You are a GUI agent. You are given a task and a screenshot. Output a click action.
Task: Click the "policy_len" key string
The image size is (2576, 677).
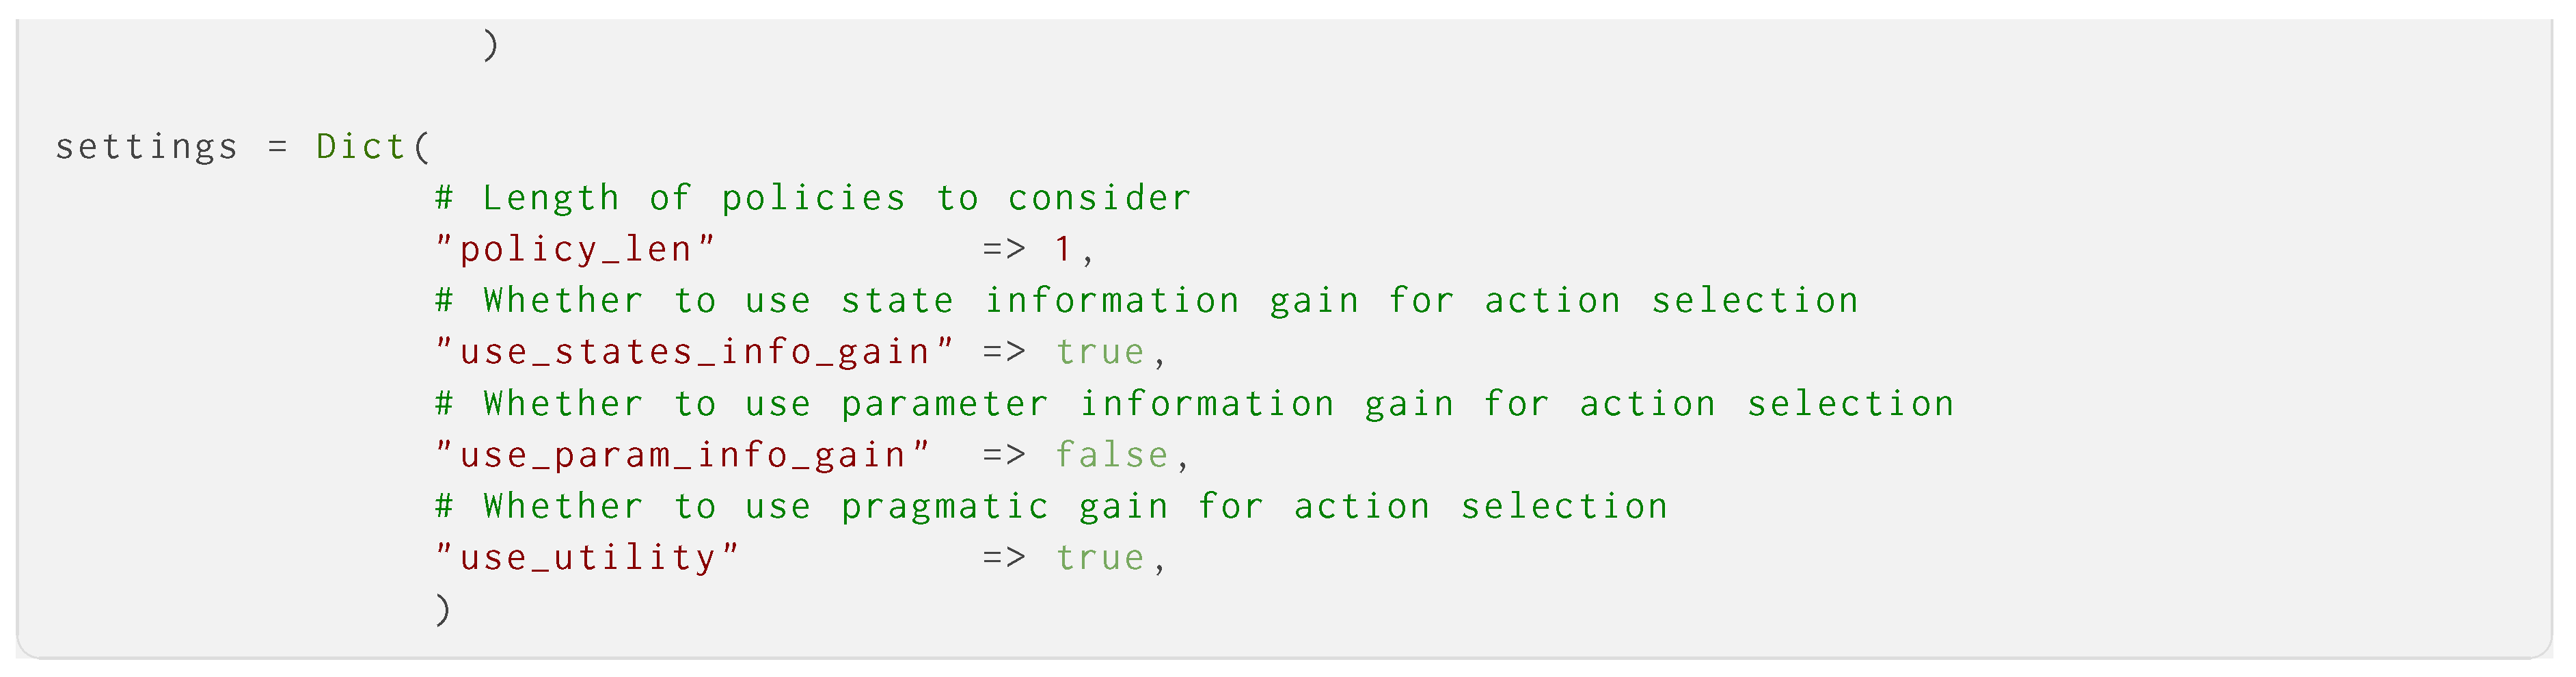point(575,249)
